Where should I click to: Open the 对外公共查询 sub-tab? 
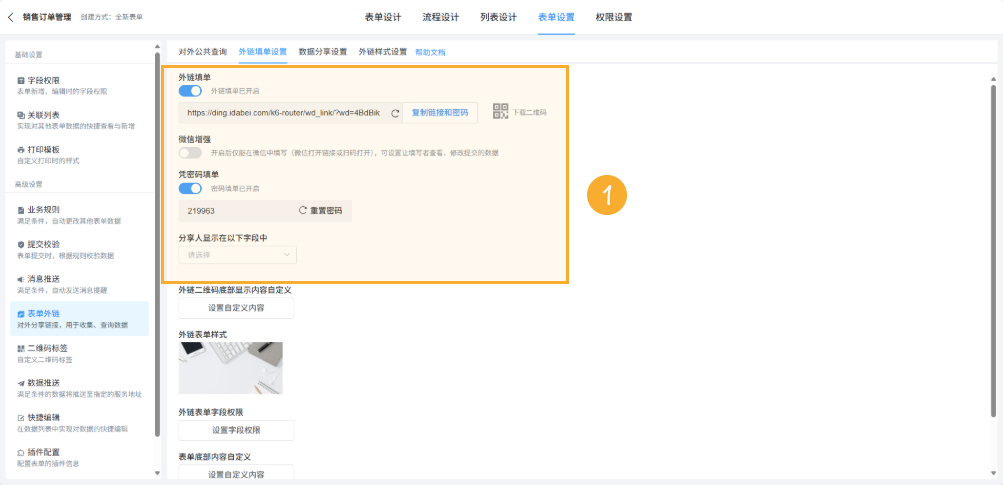click(x=202, y=52)
